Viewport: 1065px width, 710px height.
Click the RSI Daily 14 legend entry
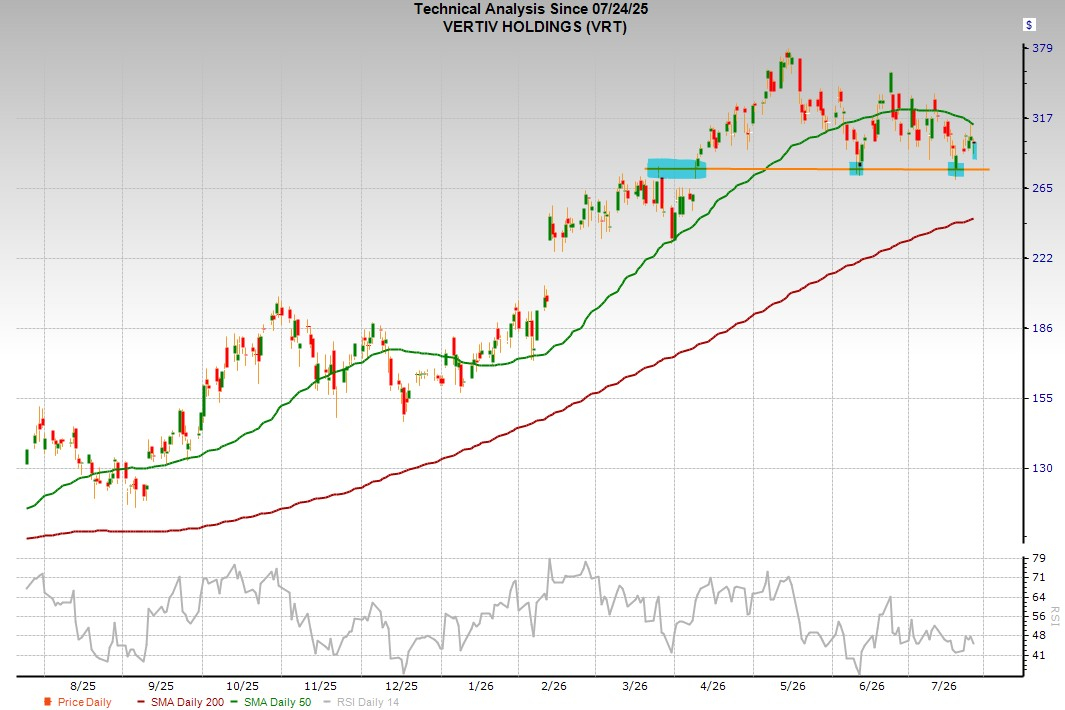click(361, 702)
